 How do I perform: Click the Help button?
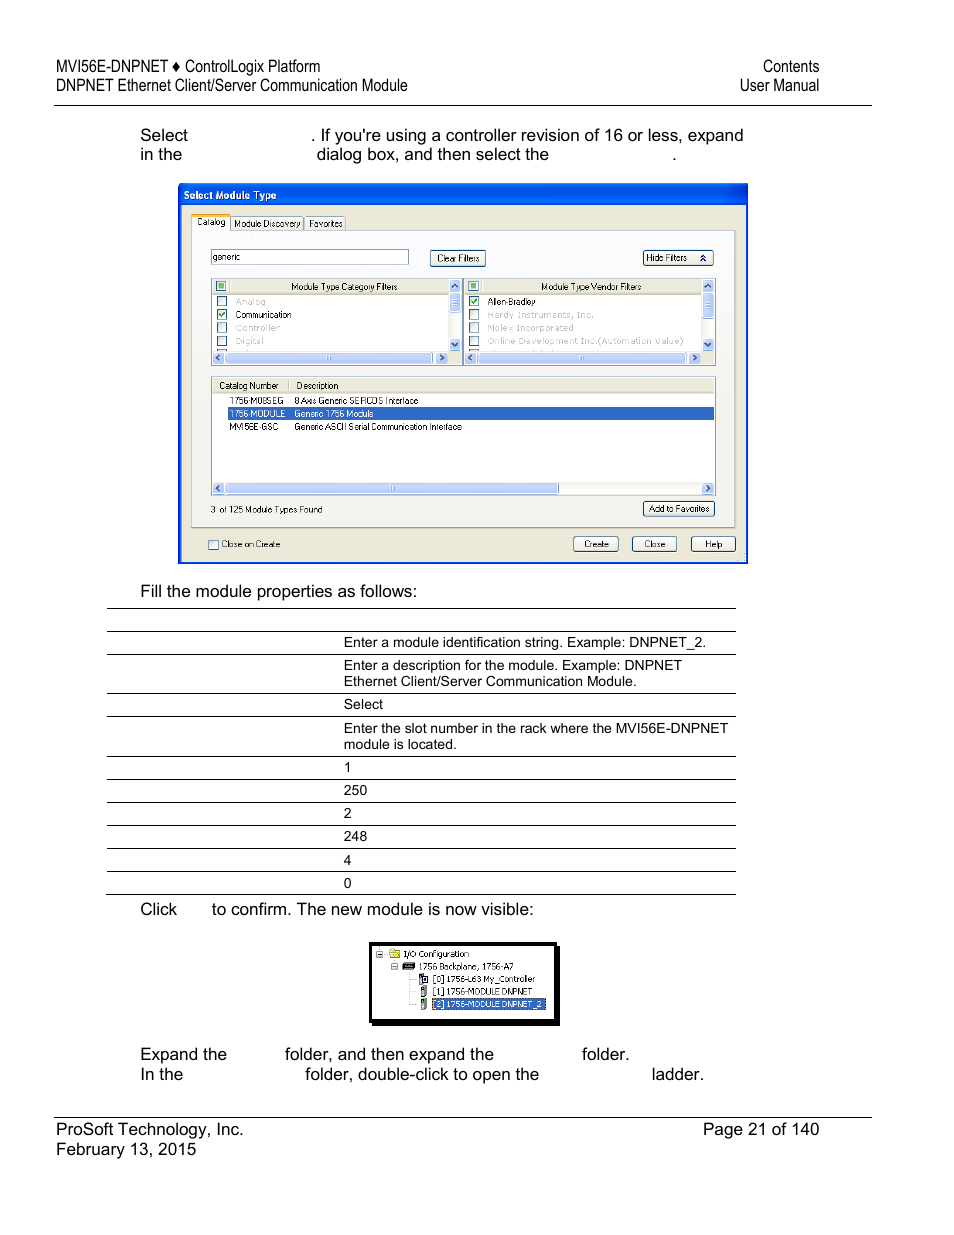click(713, 544)
